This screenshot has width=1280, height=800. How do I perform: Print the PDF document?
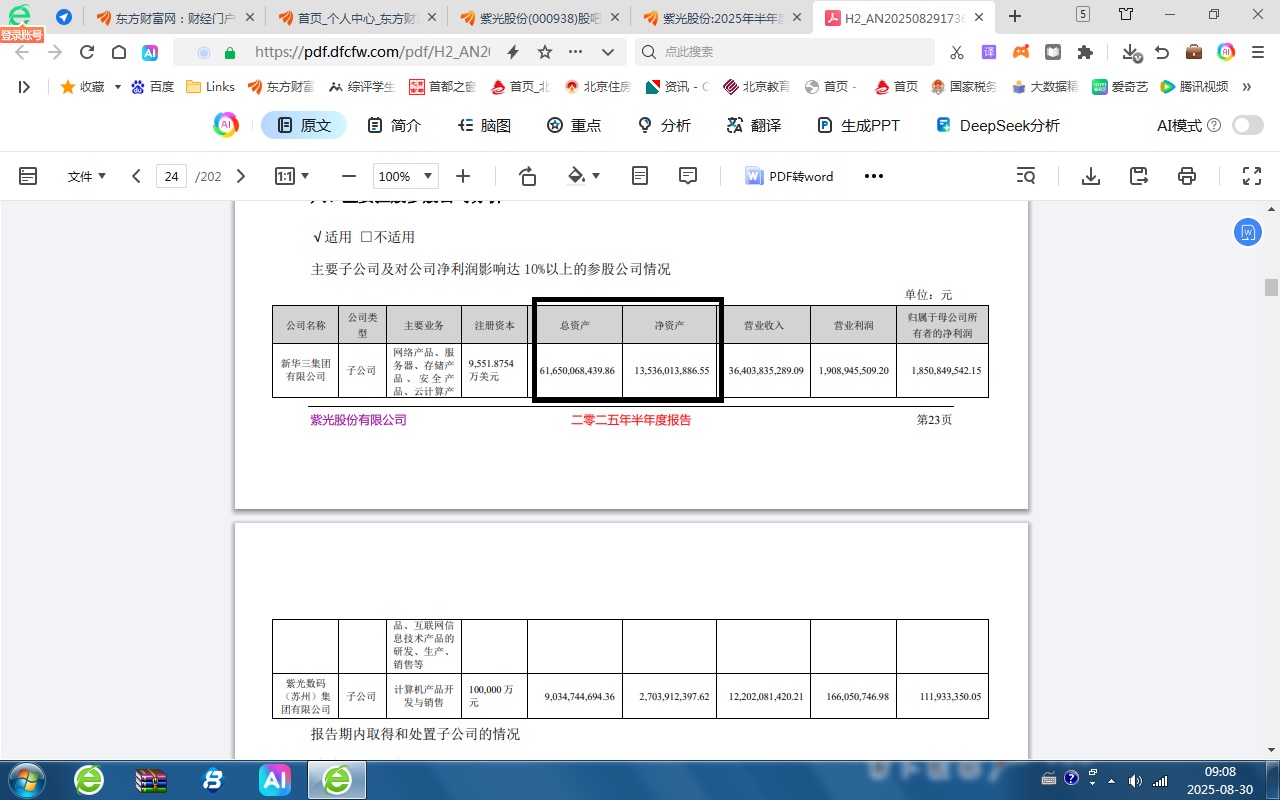coord(1187,176)
